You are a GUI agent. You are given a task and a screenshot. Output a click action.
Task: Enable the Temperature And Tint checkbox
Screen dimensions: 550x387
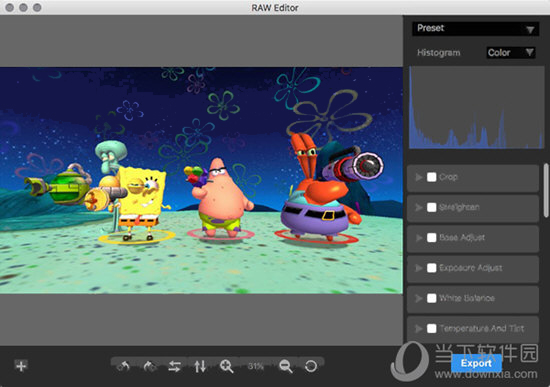click(431, 328)
